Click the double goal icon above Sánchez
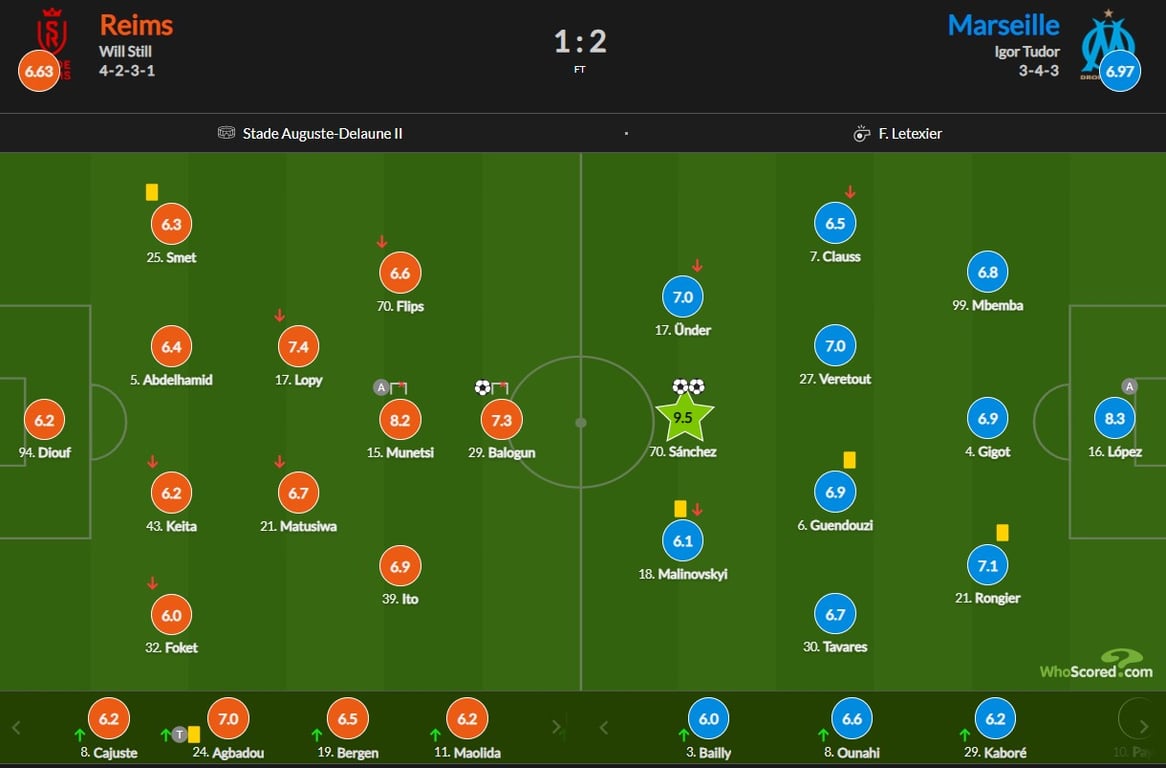 688,386
